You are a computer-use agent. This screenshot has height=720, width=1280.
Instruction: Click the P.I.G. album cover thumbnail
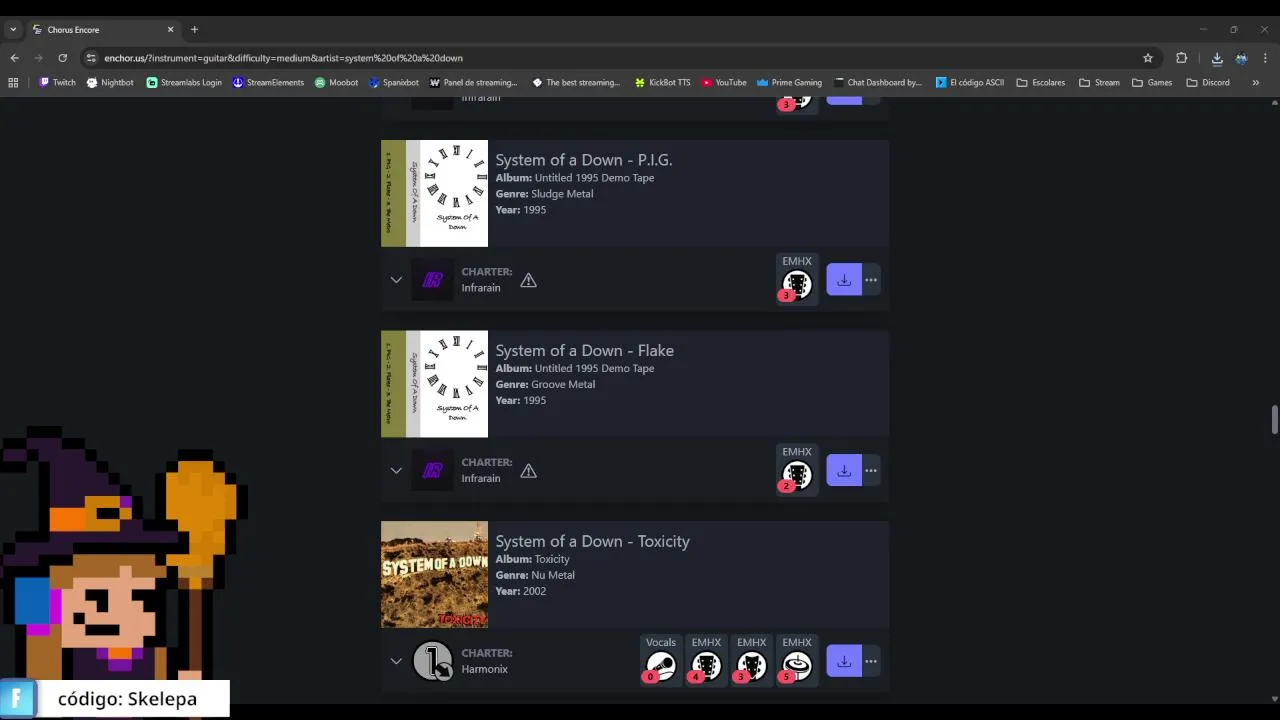tap(434, 193)
